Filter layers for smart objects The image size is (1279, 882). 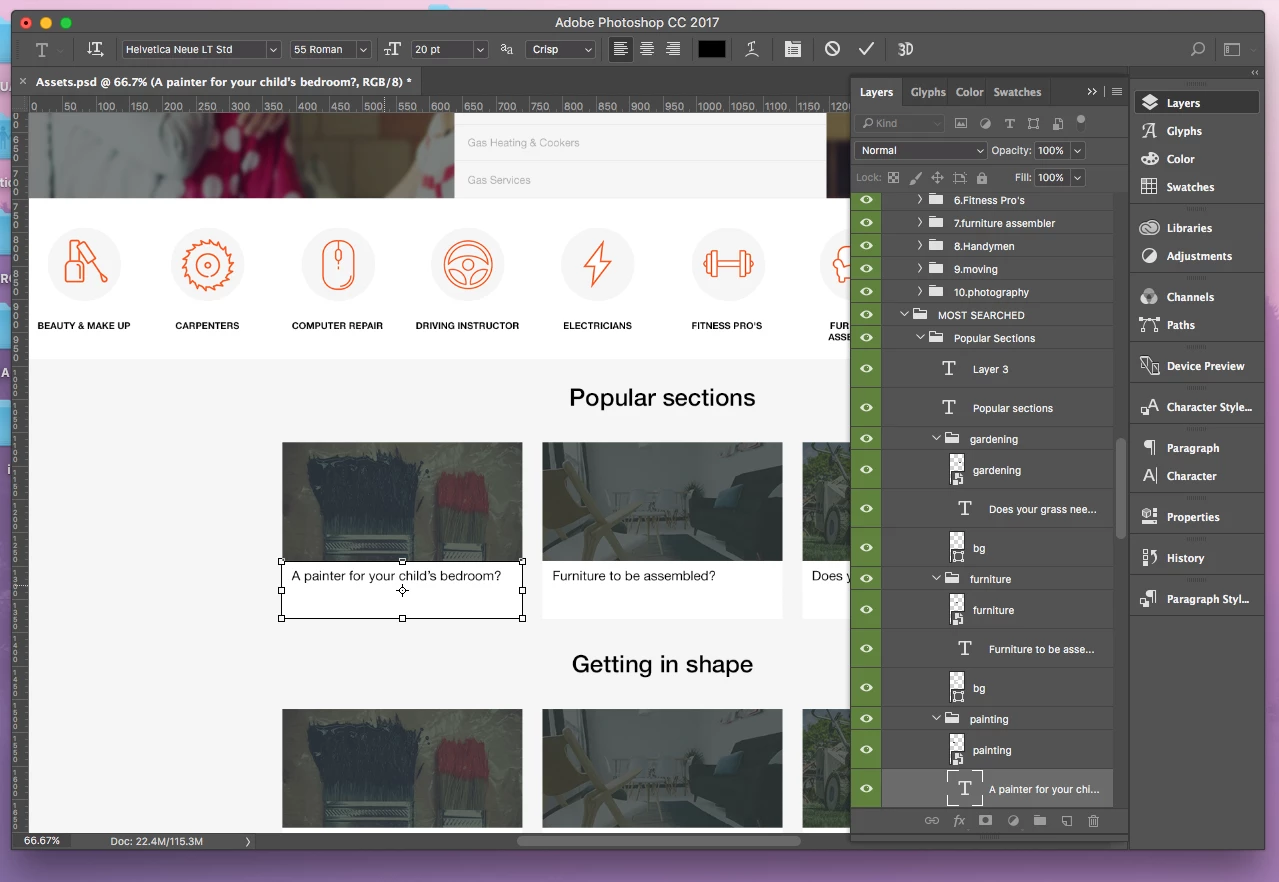pos(1057,123)
